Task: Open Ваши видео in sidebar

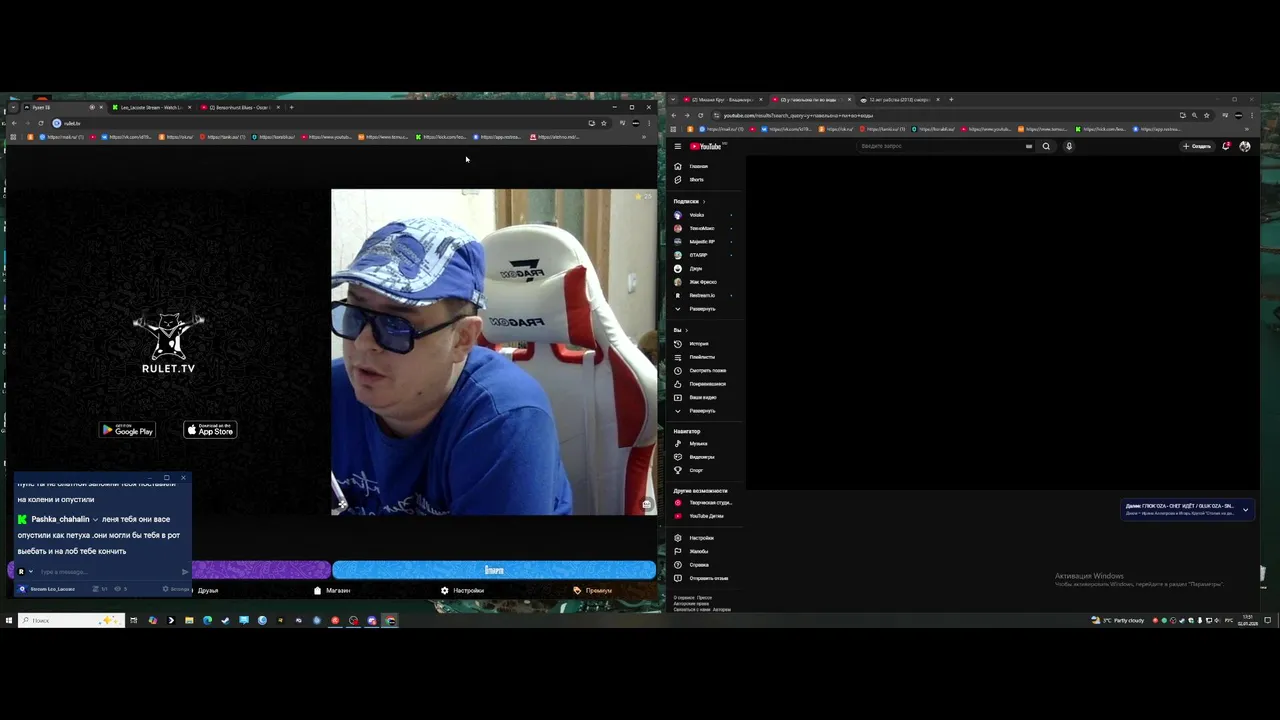Action: pos(702,398)
